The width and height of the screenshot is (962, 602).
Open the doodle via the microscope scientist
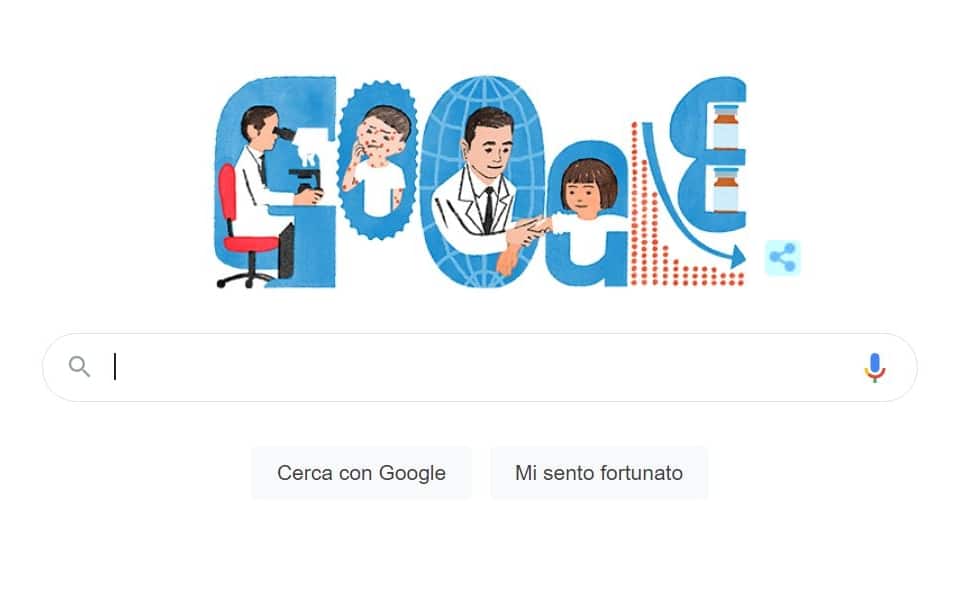(264, 178)
